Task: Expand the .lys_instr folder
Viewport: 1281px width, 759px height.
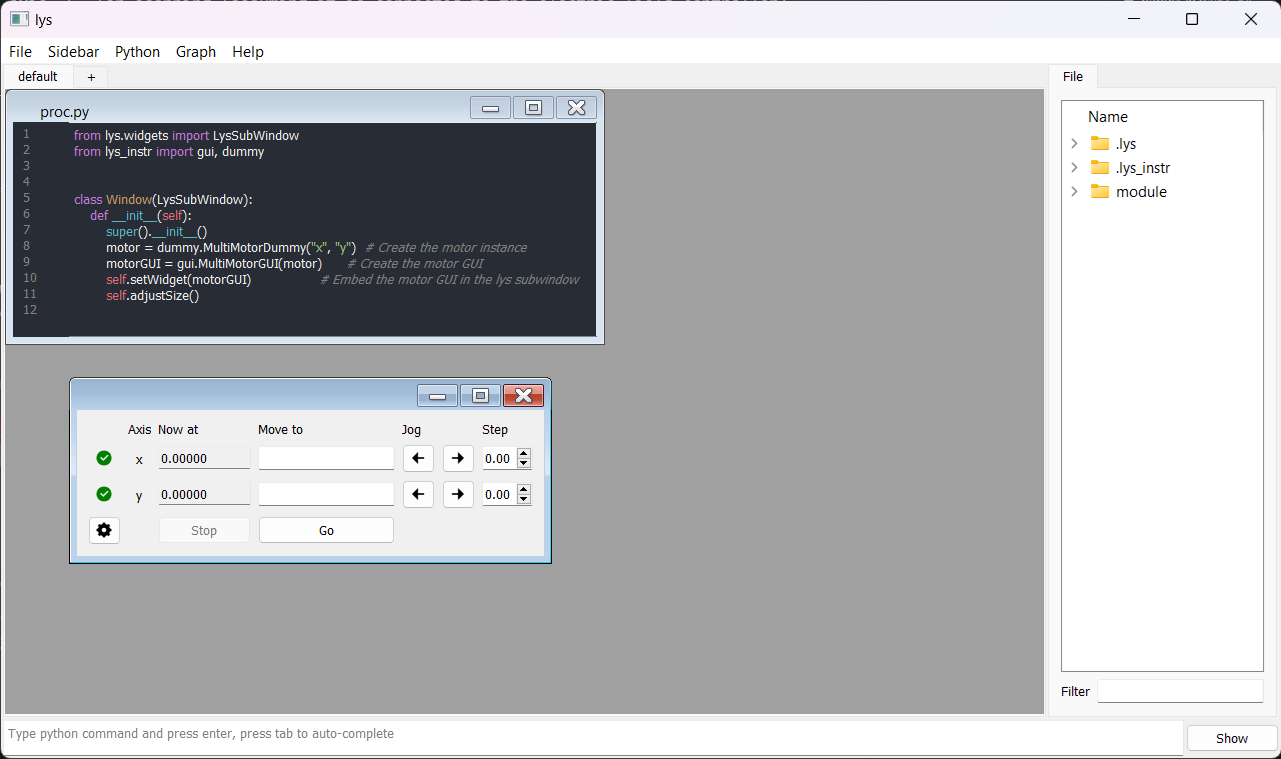Action: pyautogui.click(x=1075, y=167)
